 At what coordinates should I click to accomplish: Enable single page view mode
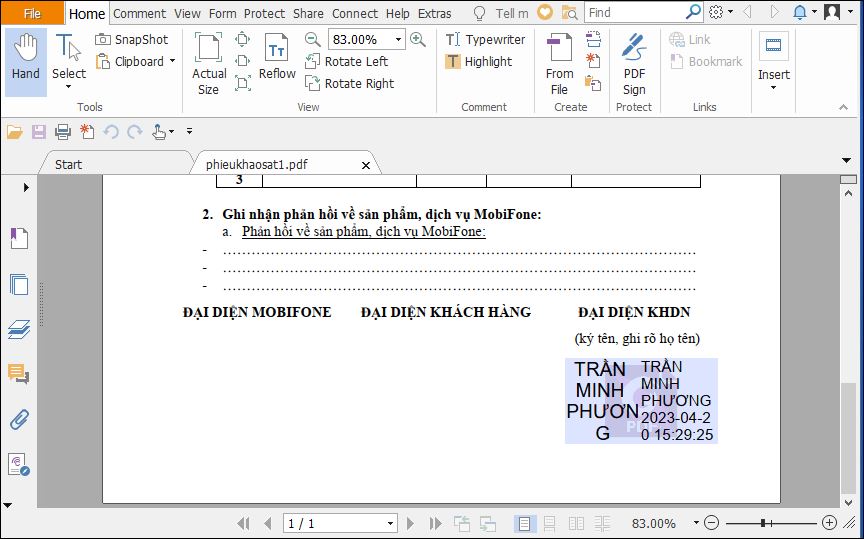click(524, 523)
